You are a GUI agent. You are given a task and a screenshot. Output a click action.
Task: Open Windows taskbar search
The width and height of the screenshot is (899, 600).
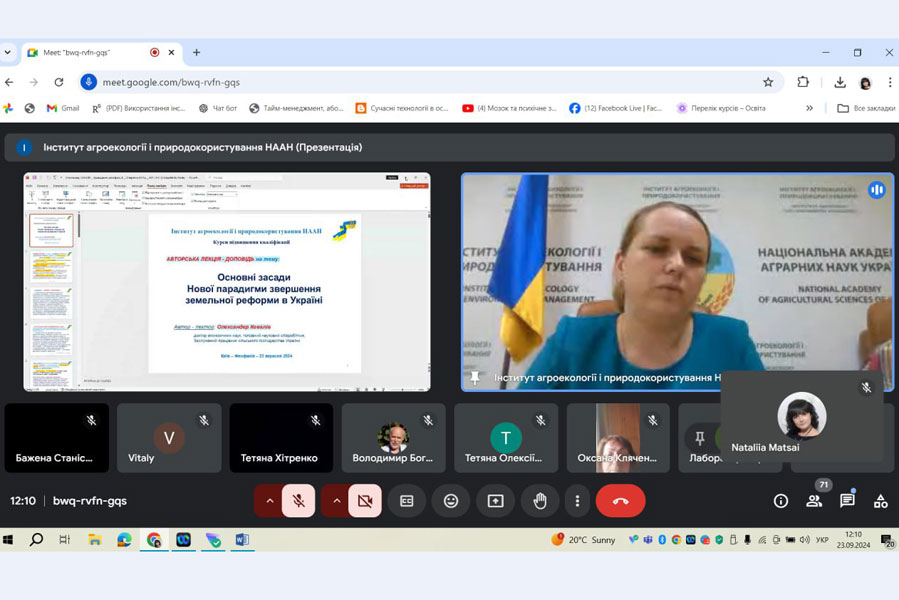(36, 540)
